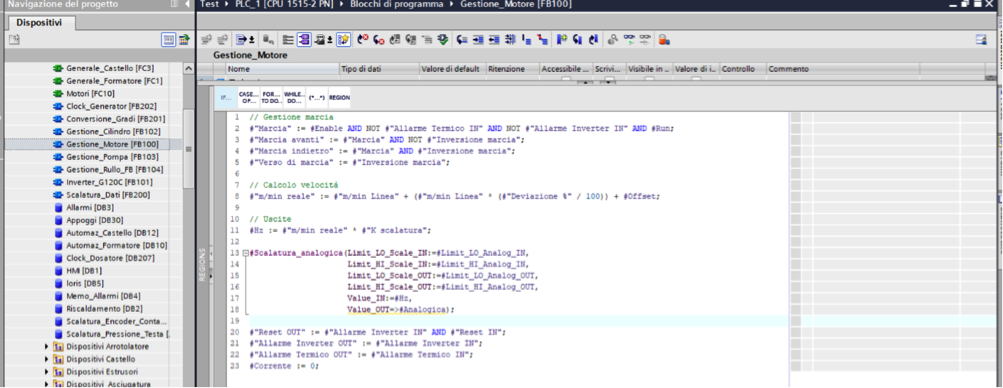Image resolution: width=1003 pixels, height=388 pixels.
Task: Click the second grey page-with-arrow icon in the toolbar
Action: tap(411, 40)
